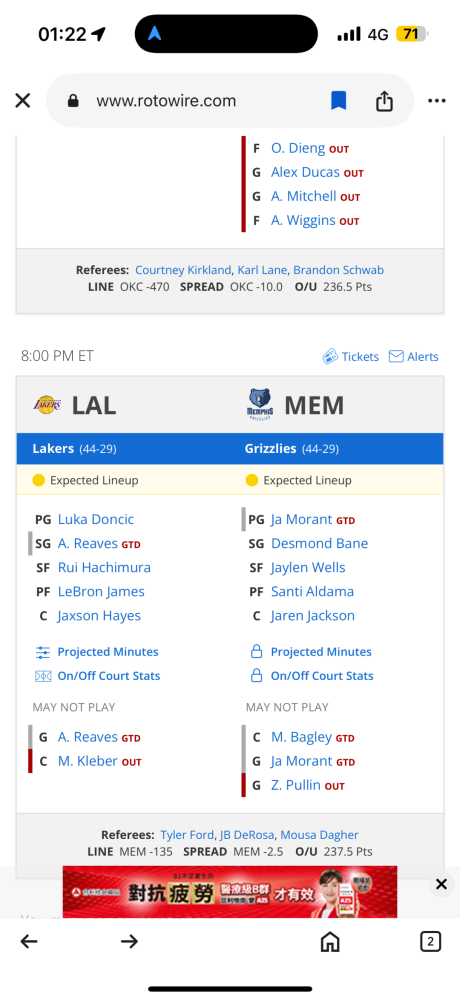Tap the browser back arrow
460x1000 pixels.
(29, 941)
